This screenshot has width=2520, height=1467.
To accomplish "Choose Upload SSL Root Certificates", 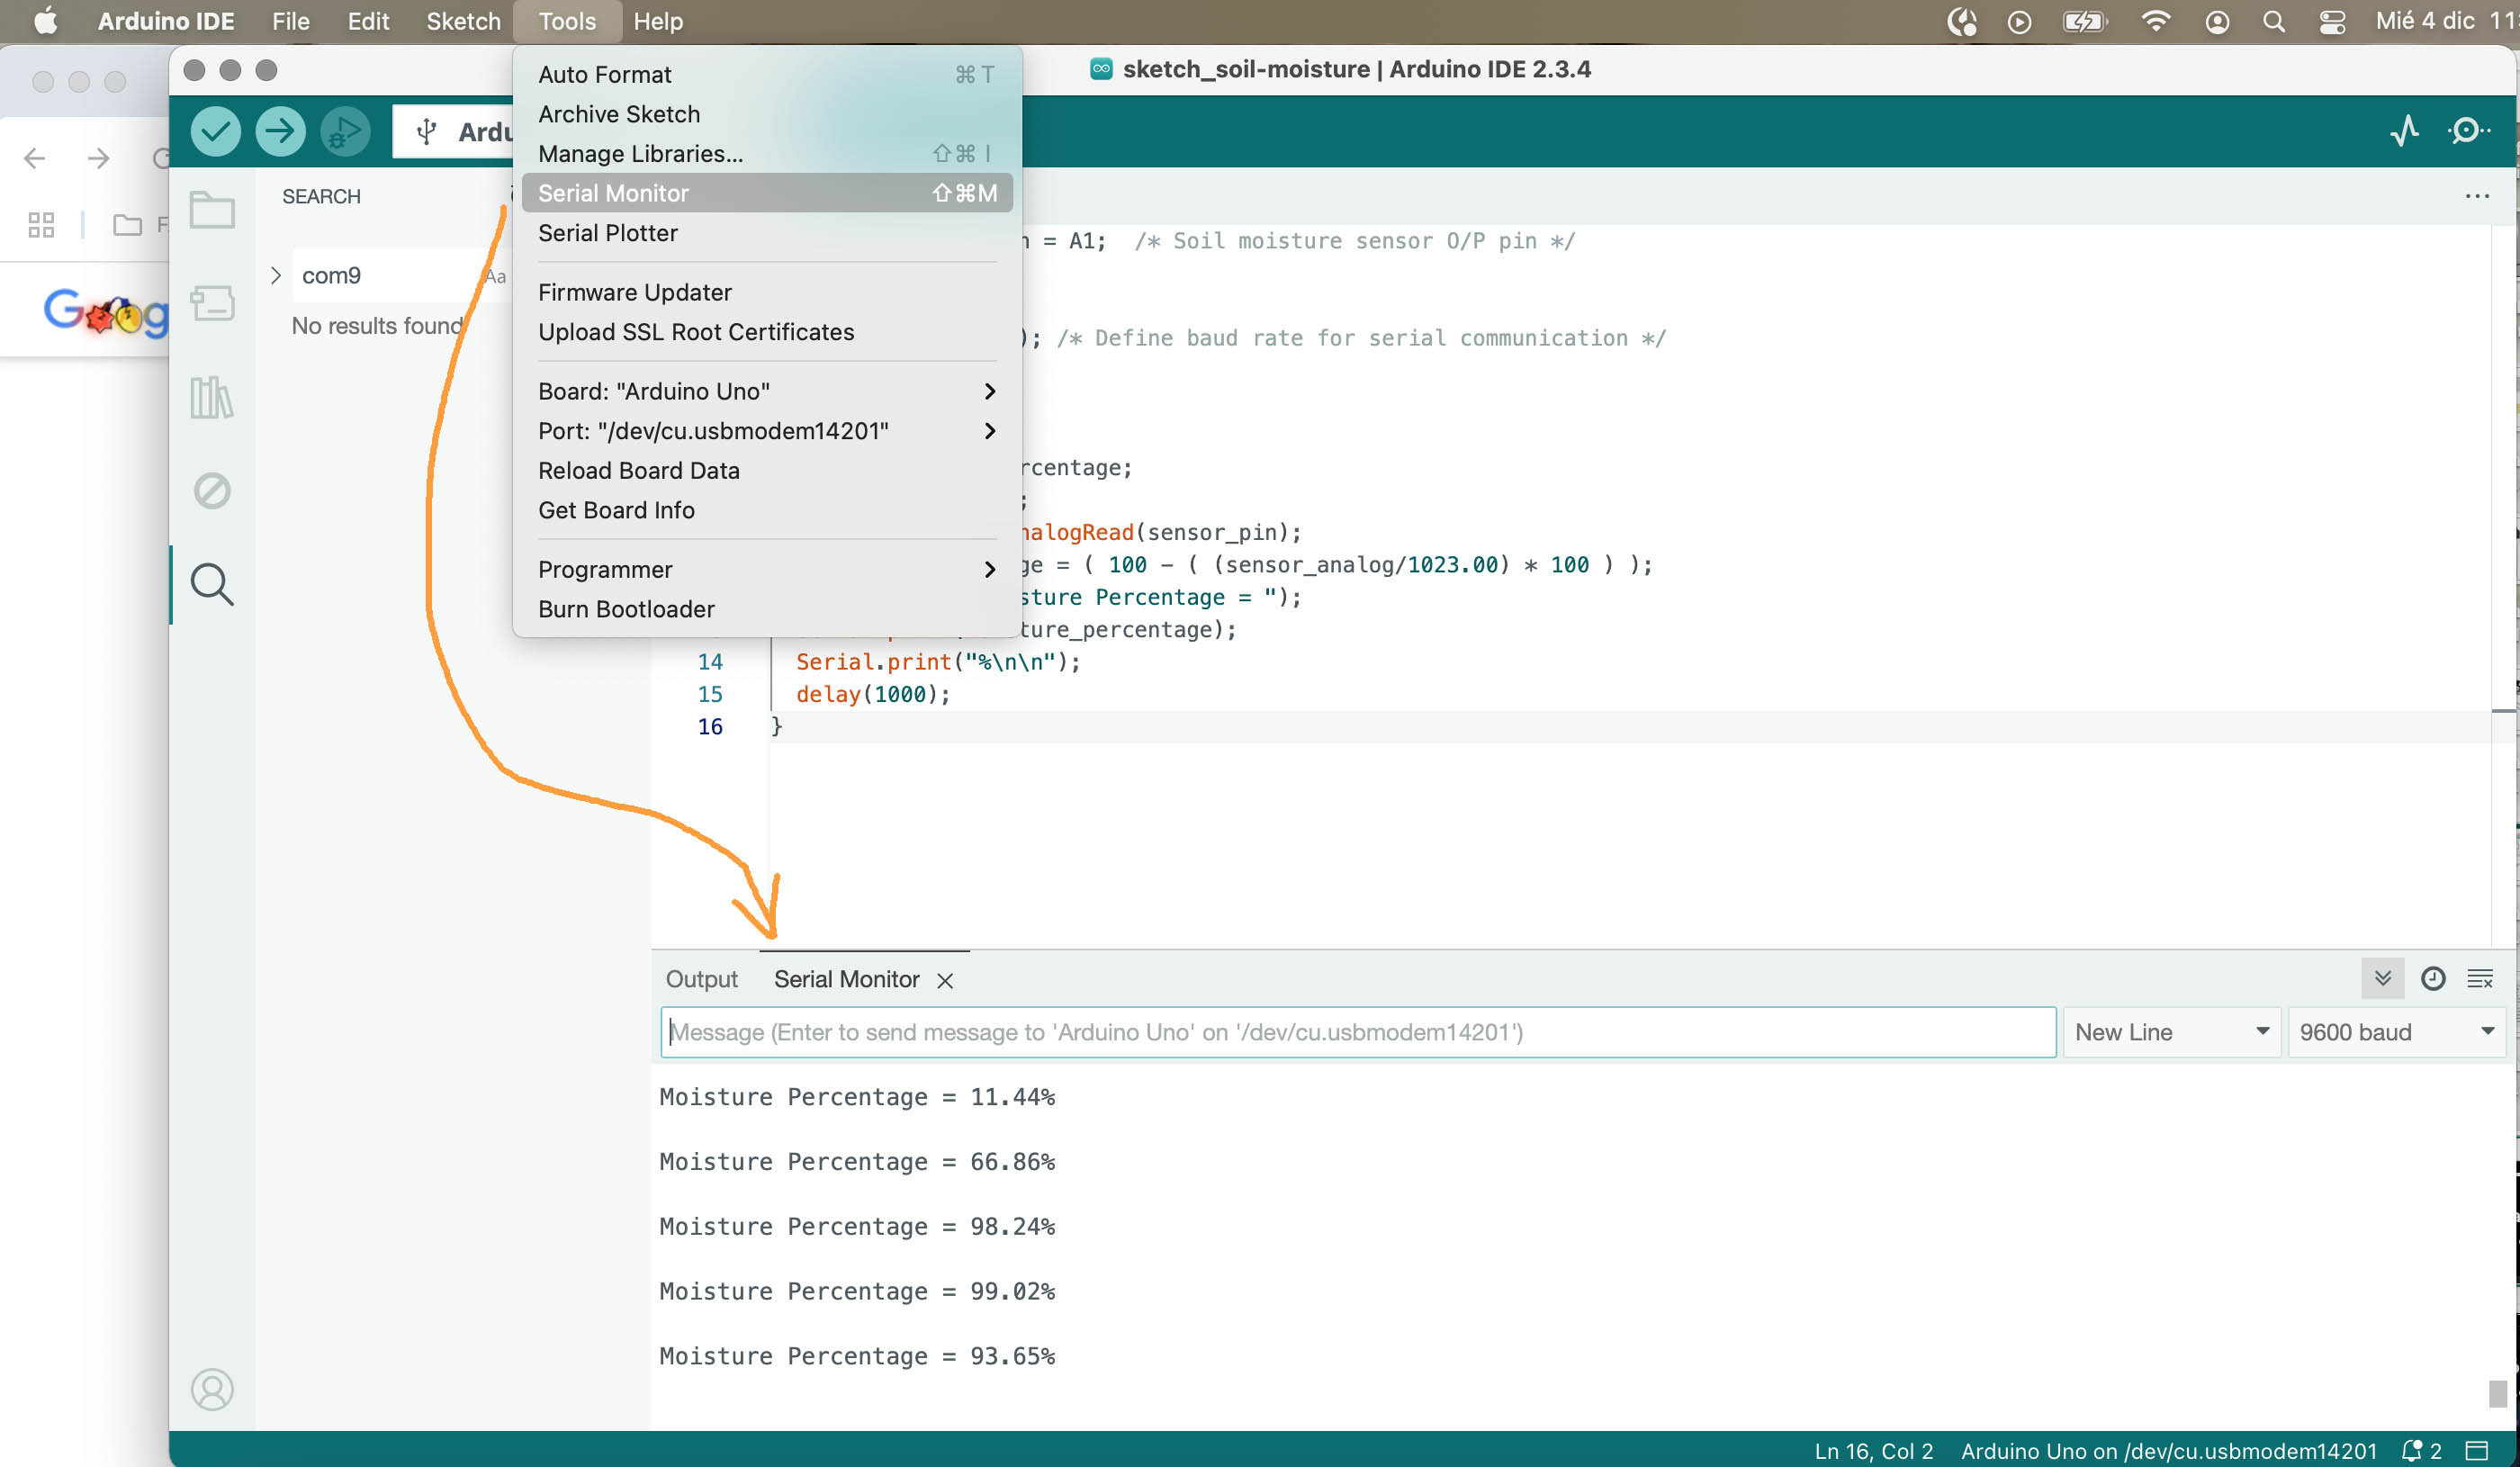I will tap(767, 332).
